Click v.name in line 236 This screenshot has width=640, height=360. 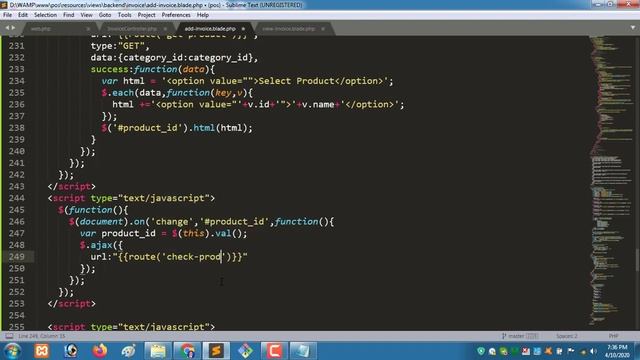(318, 104)
